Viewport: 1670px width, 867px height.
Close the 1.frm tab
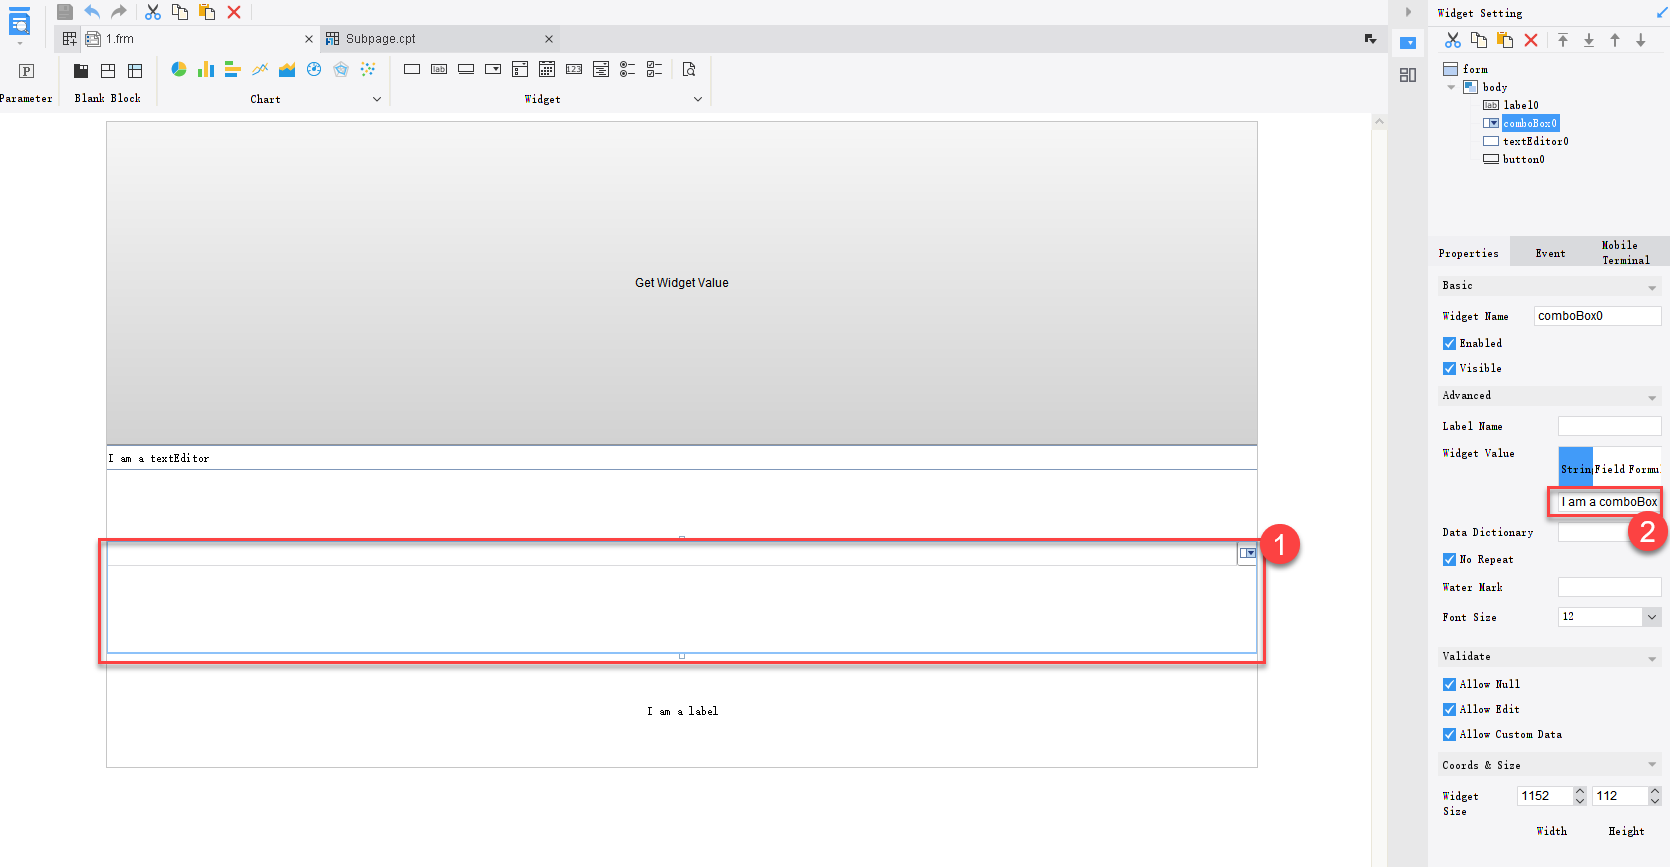tap(309, 39)
